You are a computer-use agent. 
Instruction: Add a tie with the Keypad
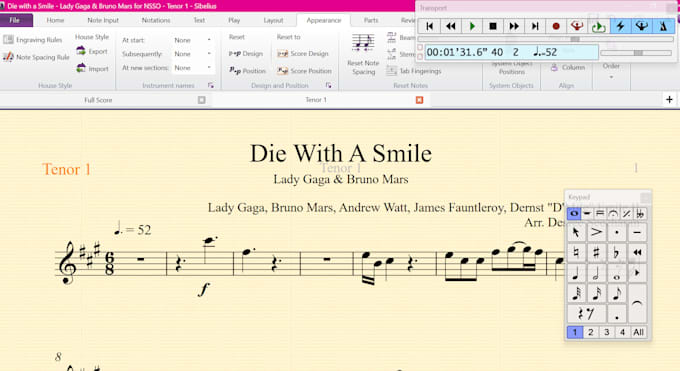click(x=637, y=303)
